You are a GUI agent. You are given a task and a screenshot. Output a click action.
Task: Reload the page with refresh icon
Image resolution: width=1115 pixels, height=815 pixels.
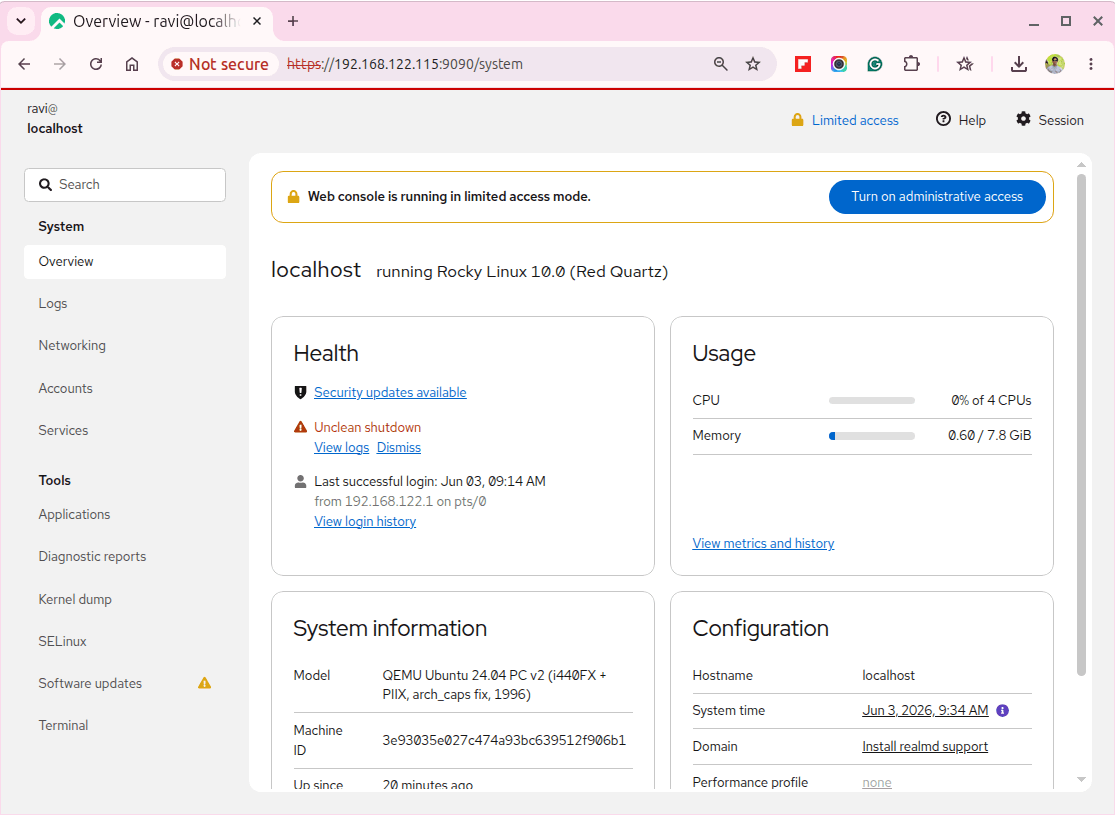click(96, 64)
